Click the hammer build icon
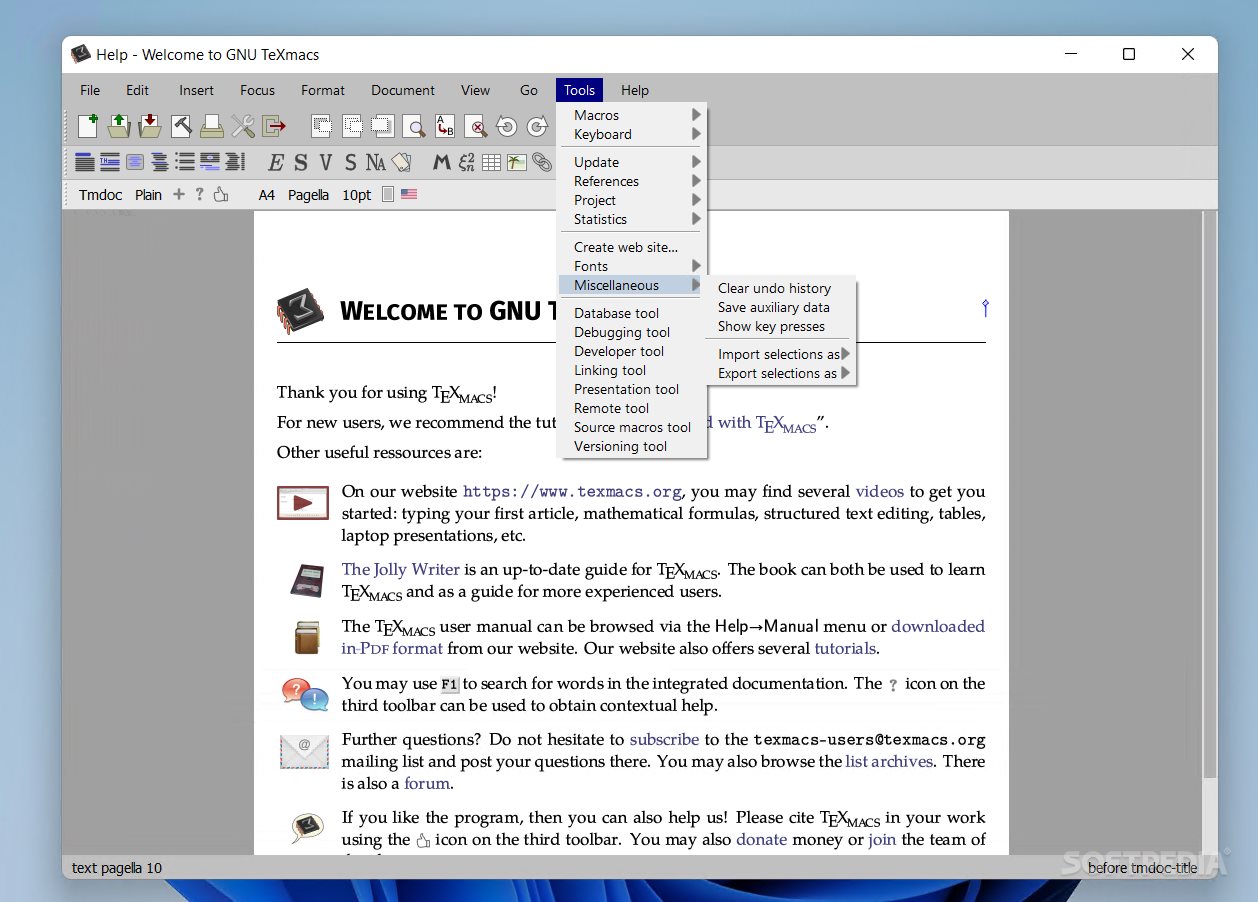 pyautogui.click(x=181, y=126)
